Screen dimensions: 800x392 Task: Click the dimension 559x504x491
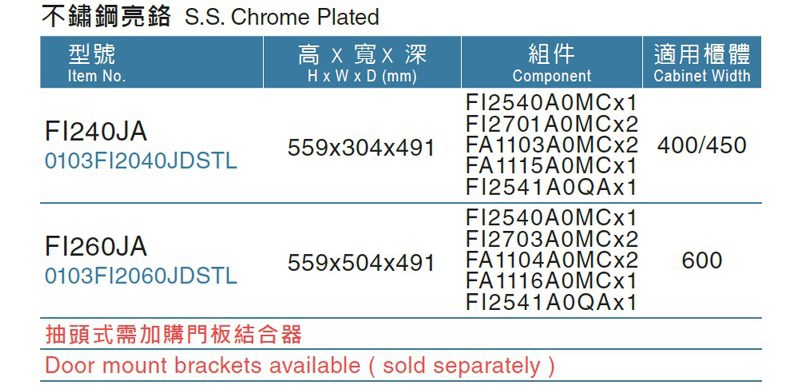[x=361, y=263]
